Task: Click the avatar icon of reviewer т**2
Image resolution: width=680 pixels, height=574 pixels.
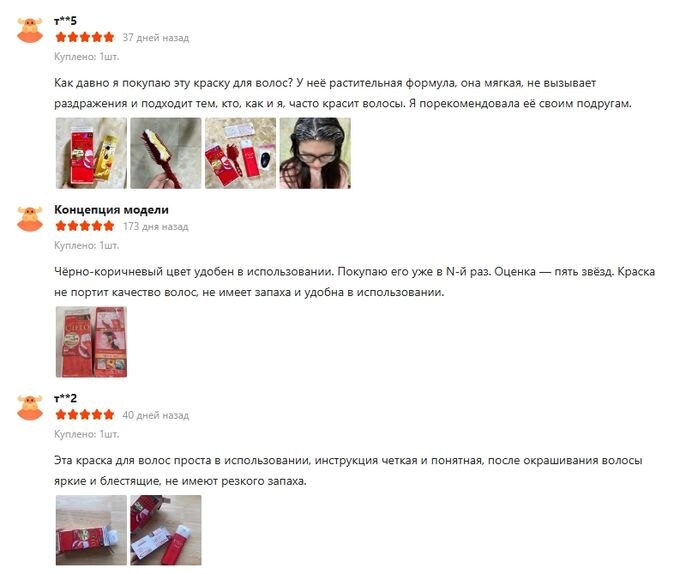Action: [30, 408]
